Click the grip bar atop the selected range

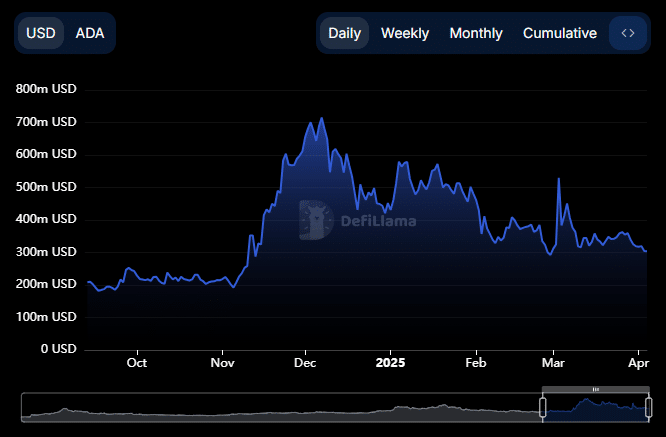click(x=595, y=389)
